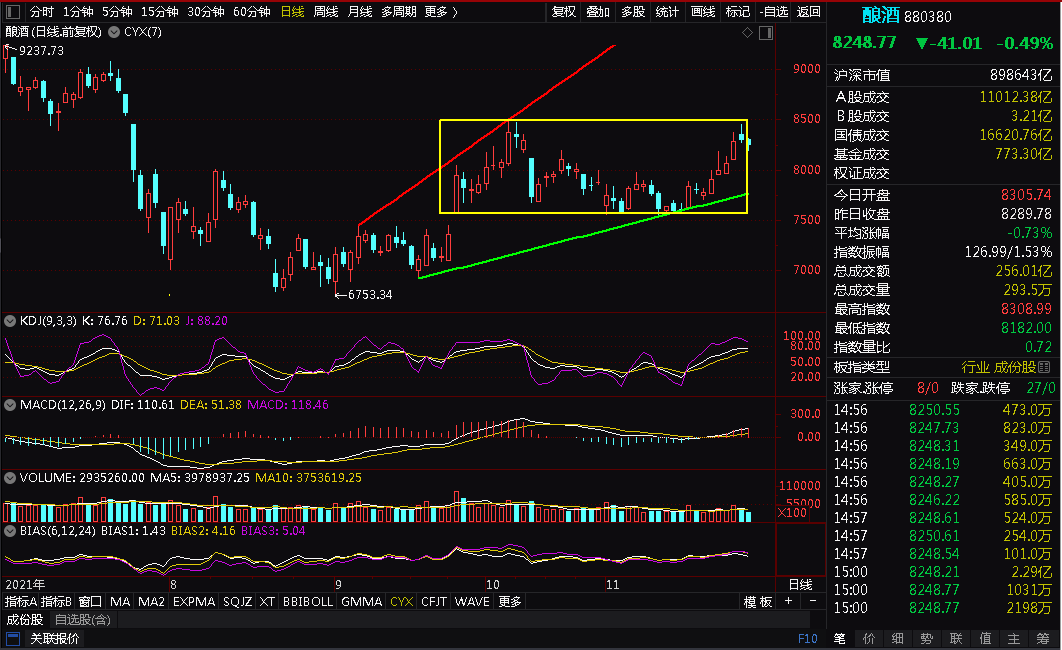Click the minus zoom-out button
The image size is (1062, 650).
[x=813, y=601]
